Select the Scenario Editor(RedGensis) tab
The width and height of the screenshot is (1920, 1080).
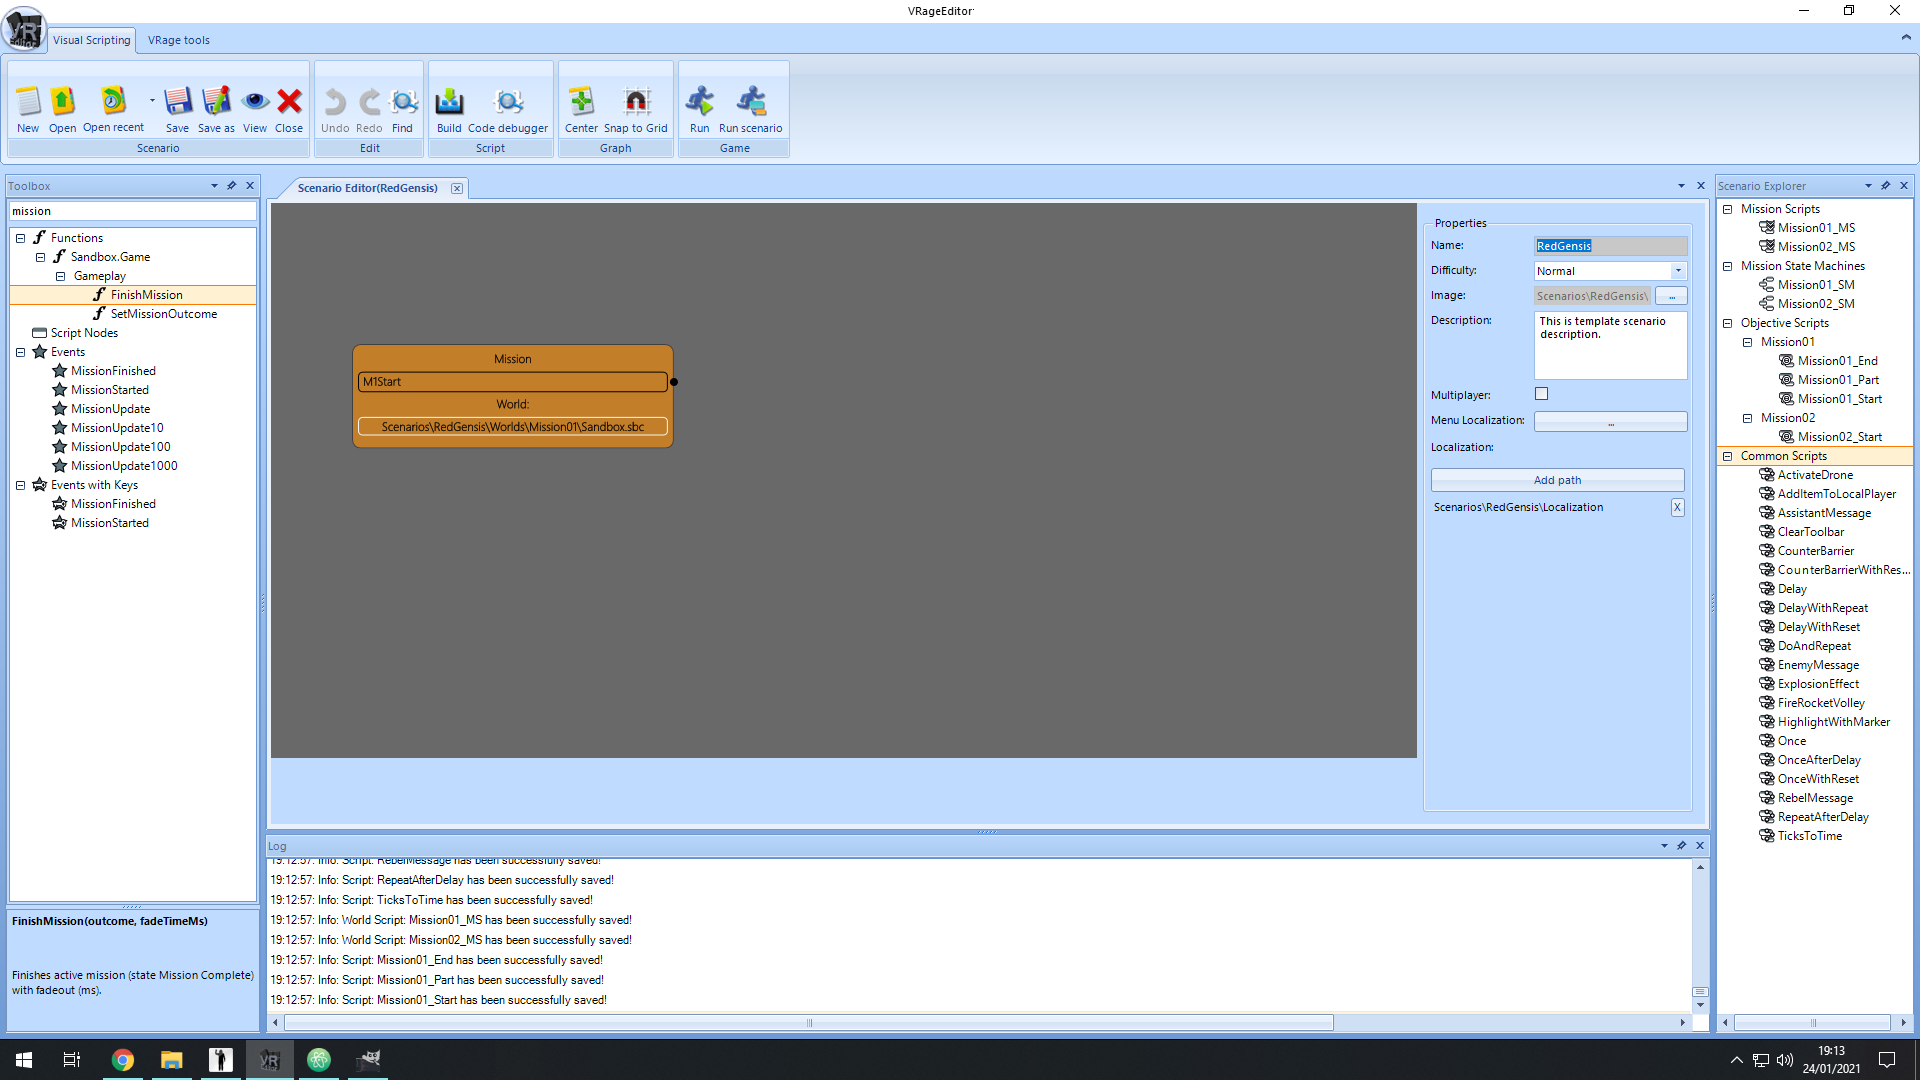367,188
